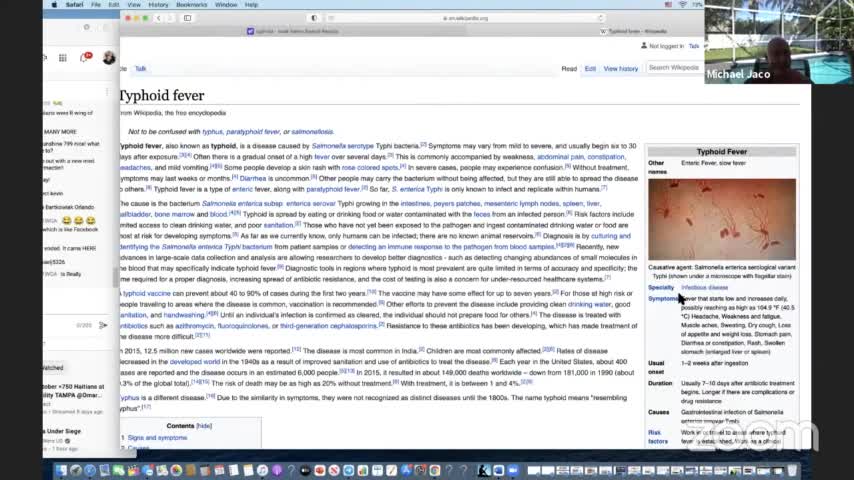Open the azithromycin link
The image size is (854, 480).
(x=194, y=326)
